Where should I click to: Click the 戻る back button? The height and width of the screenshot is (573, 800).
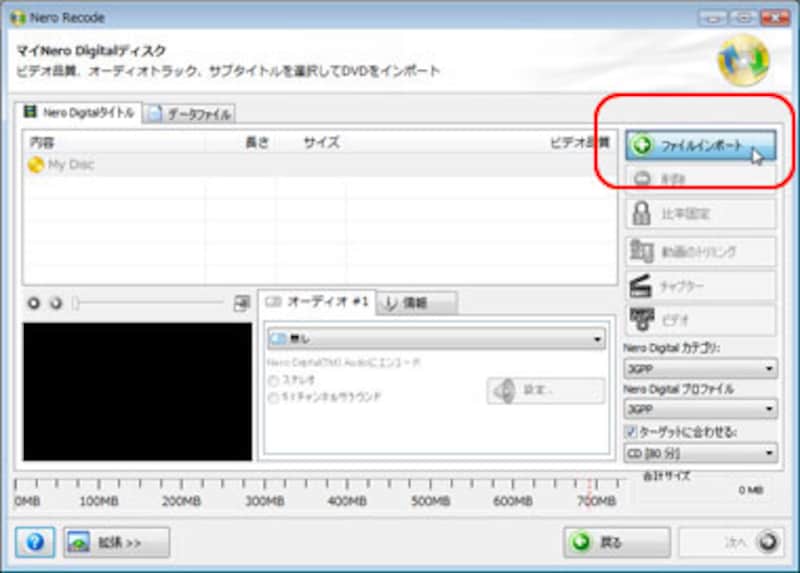pyautogui.click(x=617, y=542)
